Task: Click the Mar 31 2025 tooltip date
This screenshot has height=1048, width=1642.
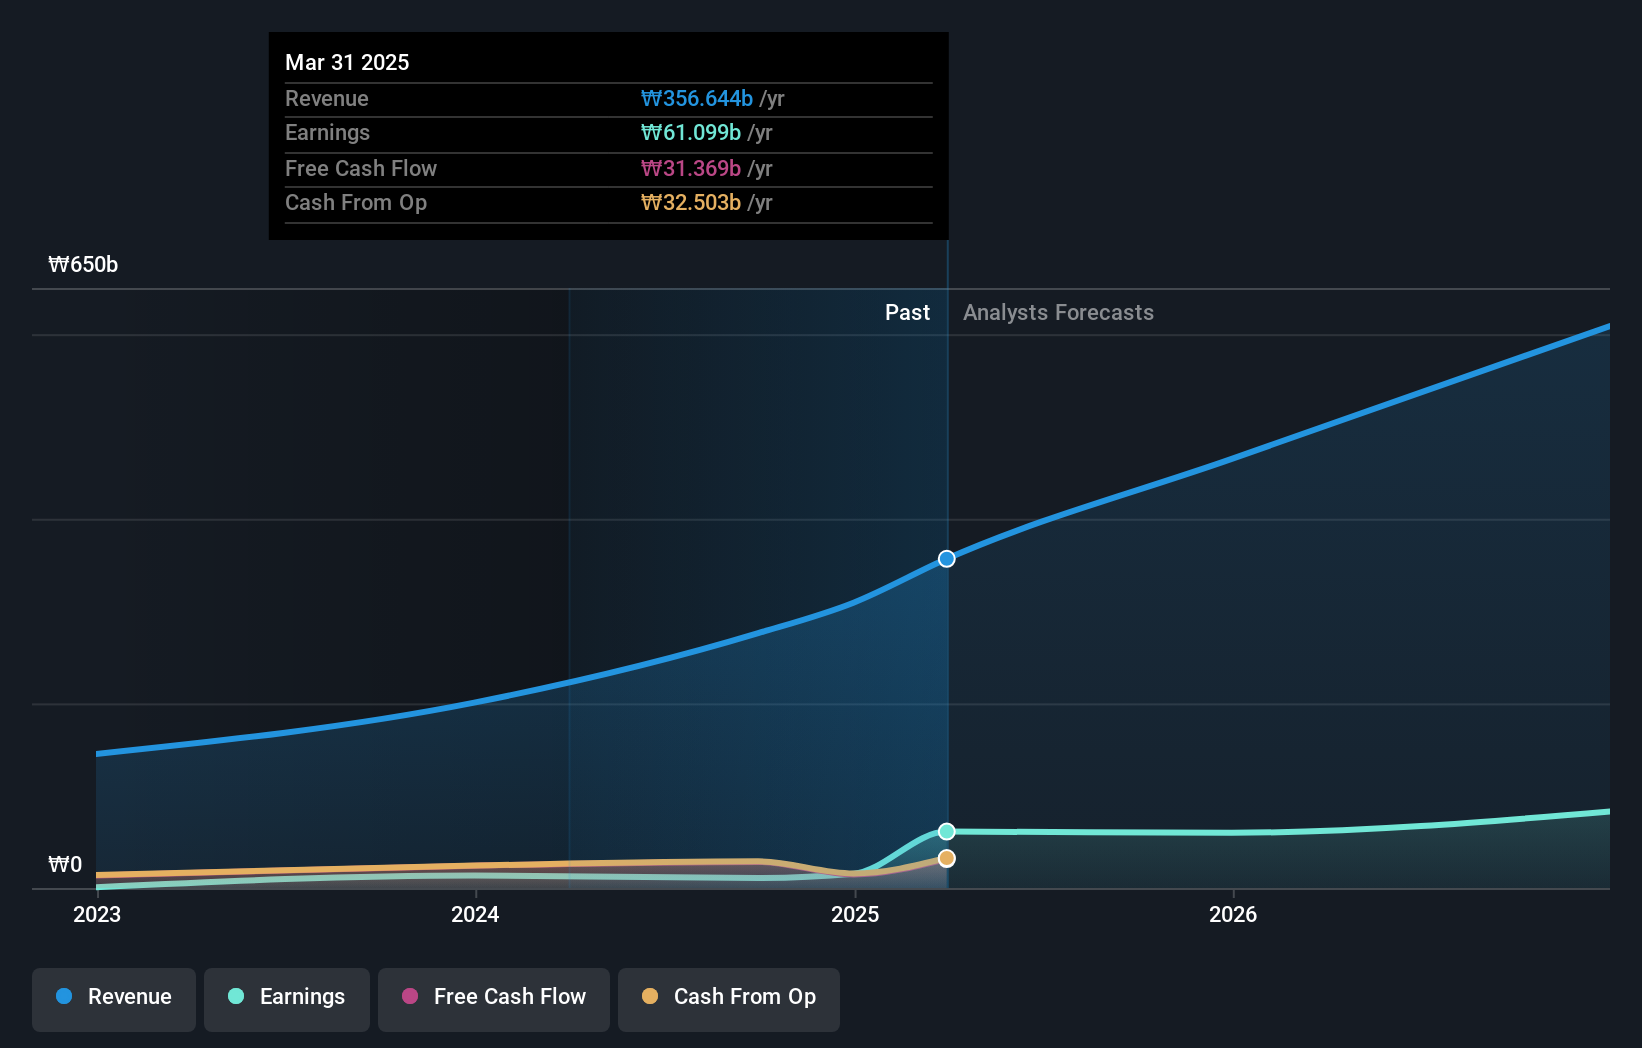Action: [347, 63]
